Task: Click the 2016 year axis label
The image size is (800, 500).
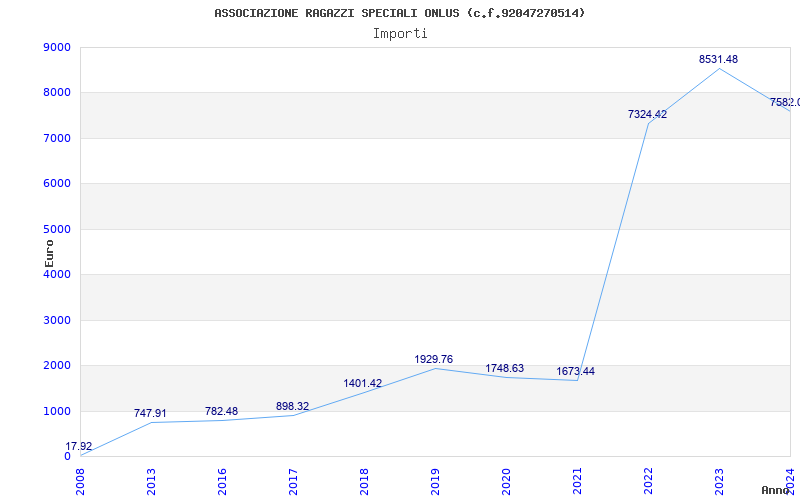Action: 222,480
